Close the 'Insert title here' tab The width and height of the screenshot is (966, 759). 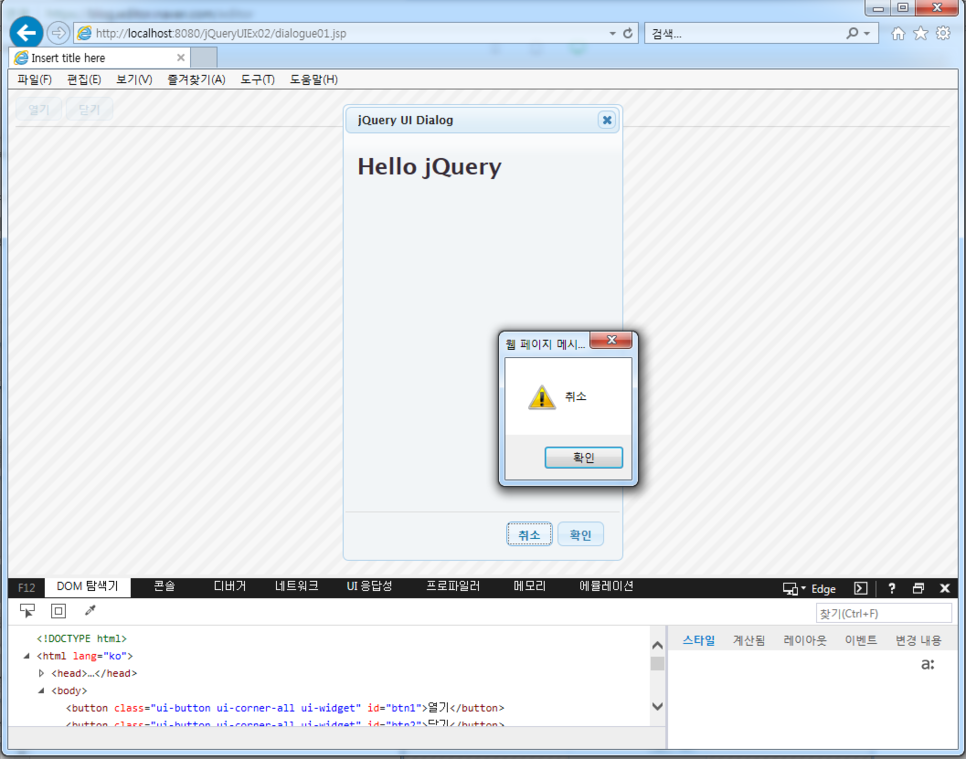pos(181,57)
